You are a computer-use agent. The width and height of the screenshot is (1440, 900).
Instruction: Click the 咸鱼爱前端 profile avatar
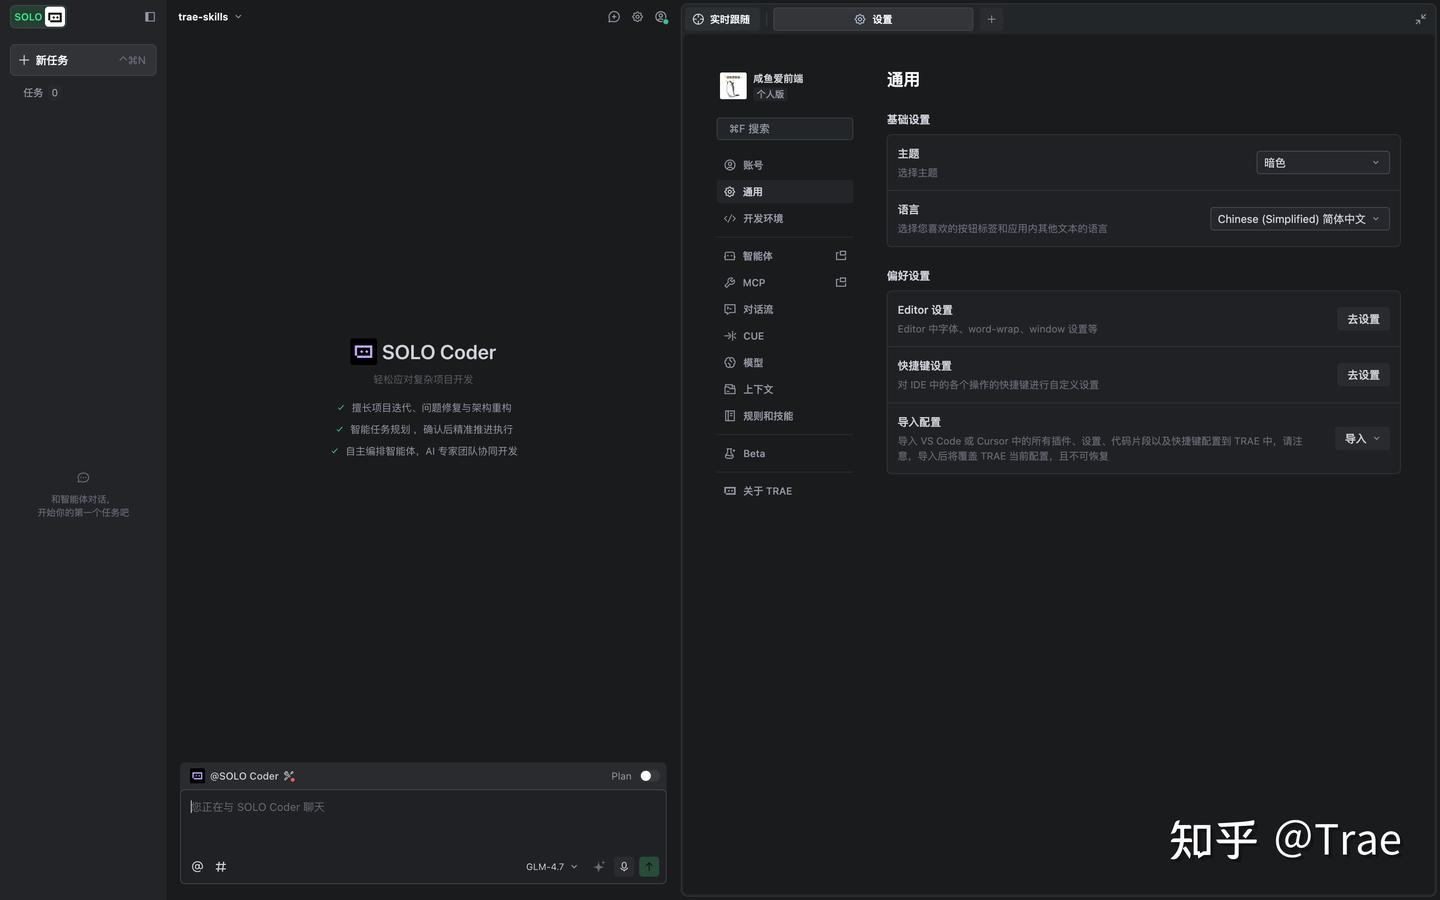(x=733, y=86)
